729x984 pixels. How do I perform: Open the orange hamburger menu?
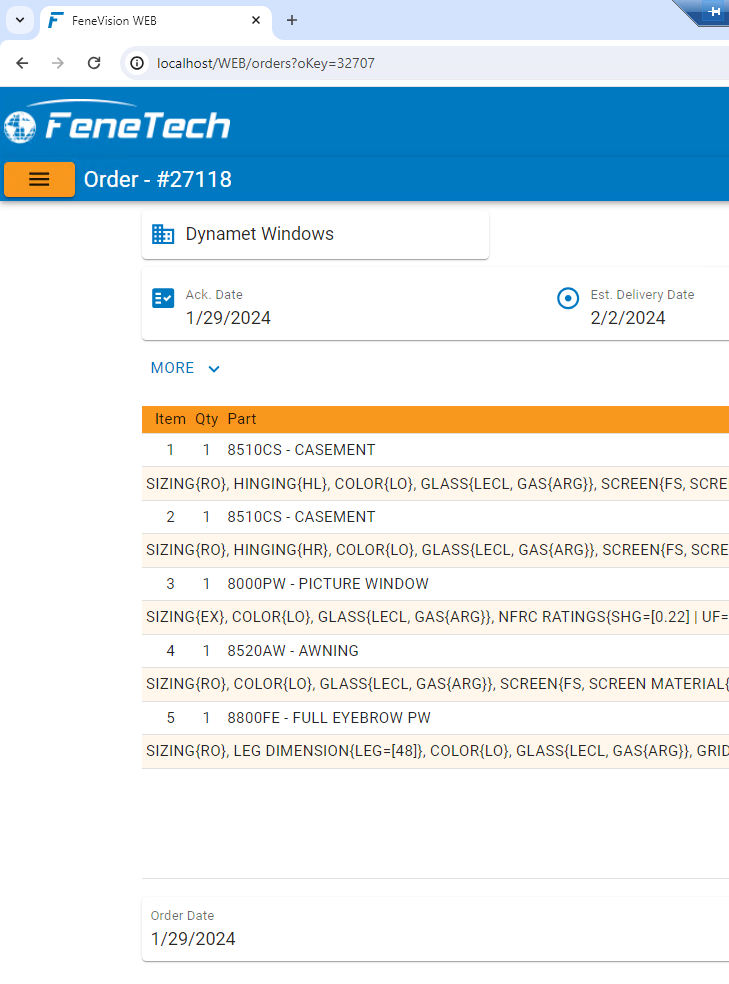(39, 179)
